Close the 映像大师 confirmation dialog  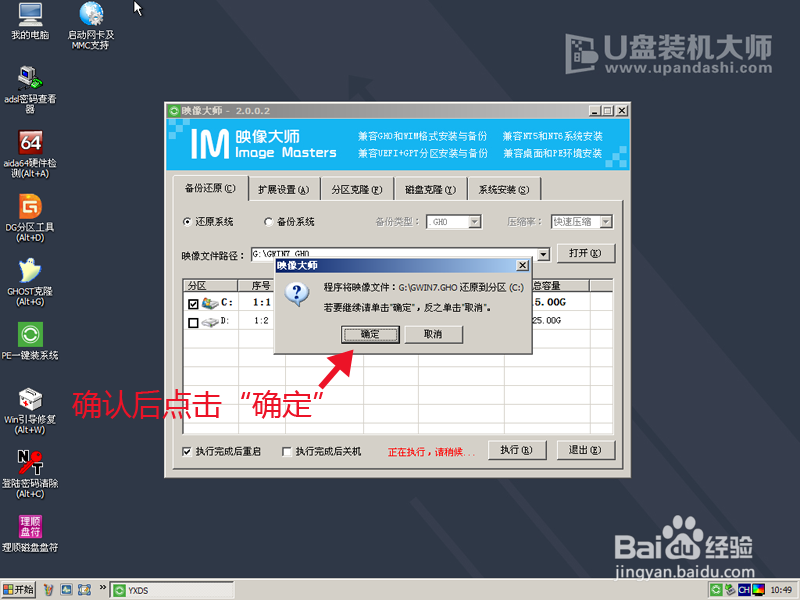(522, 265)
